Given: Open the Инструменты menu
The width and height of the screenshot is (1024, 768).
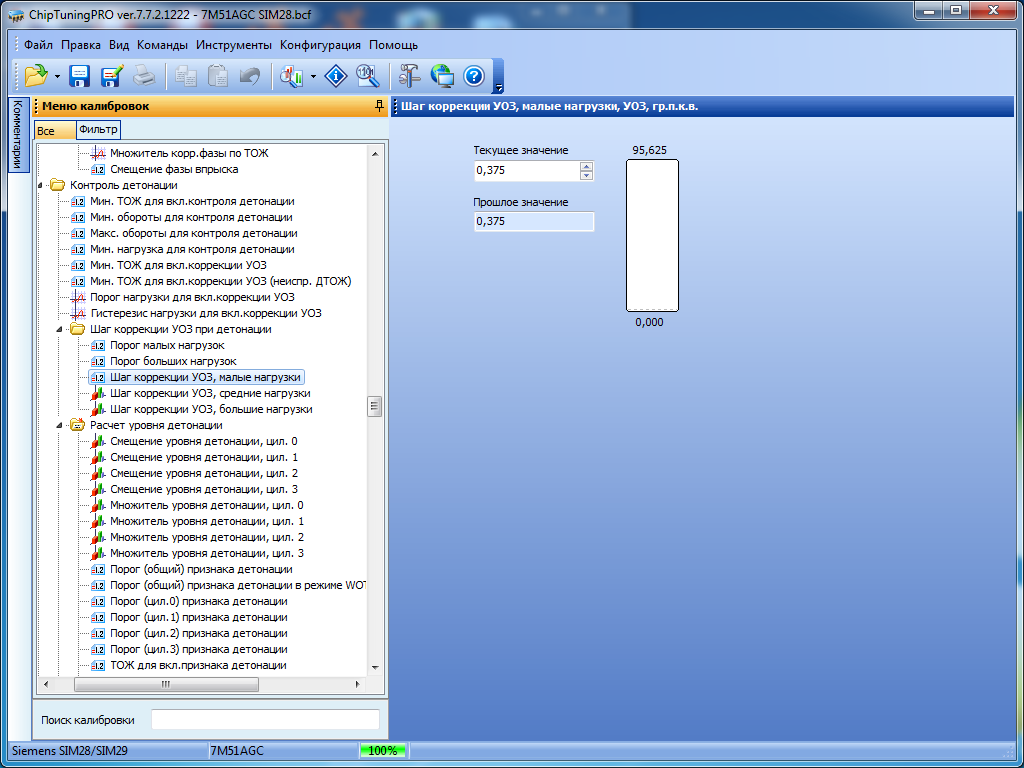Looking at the screenshot, I should coord(233,45).
